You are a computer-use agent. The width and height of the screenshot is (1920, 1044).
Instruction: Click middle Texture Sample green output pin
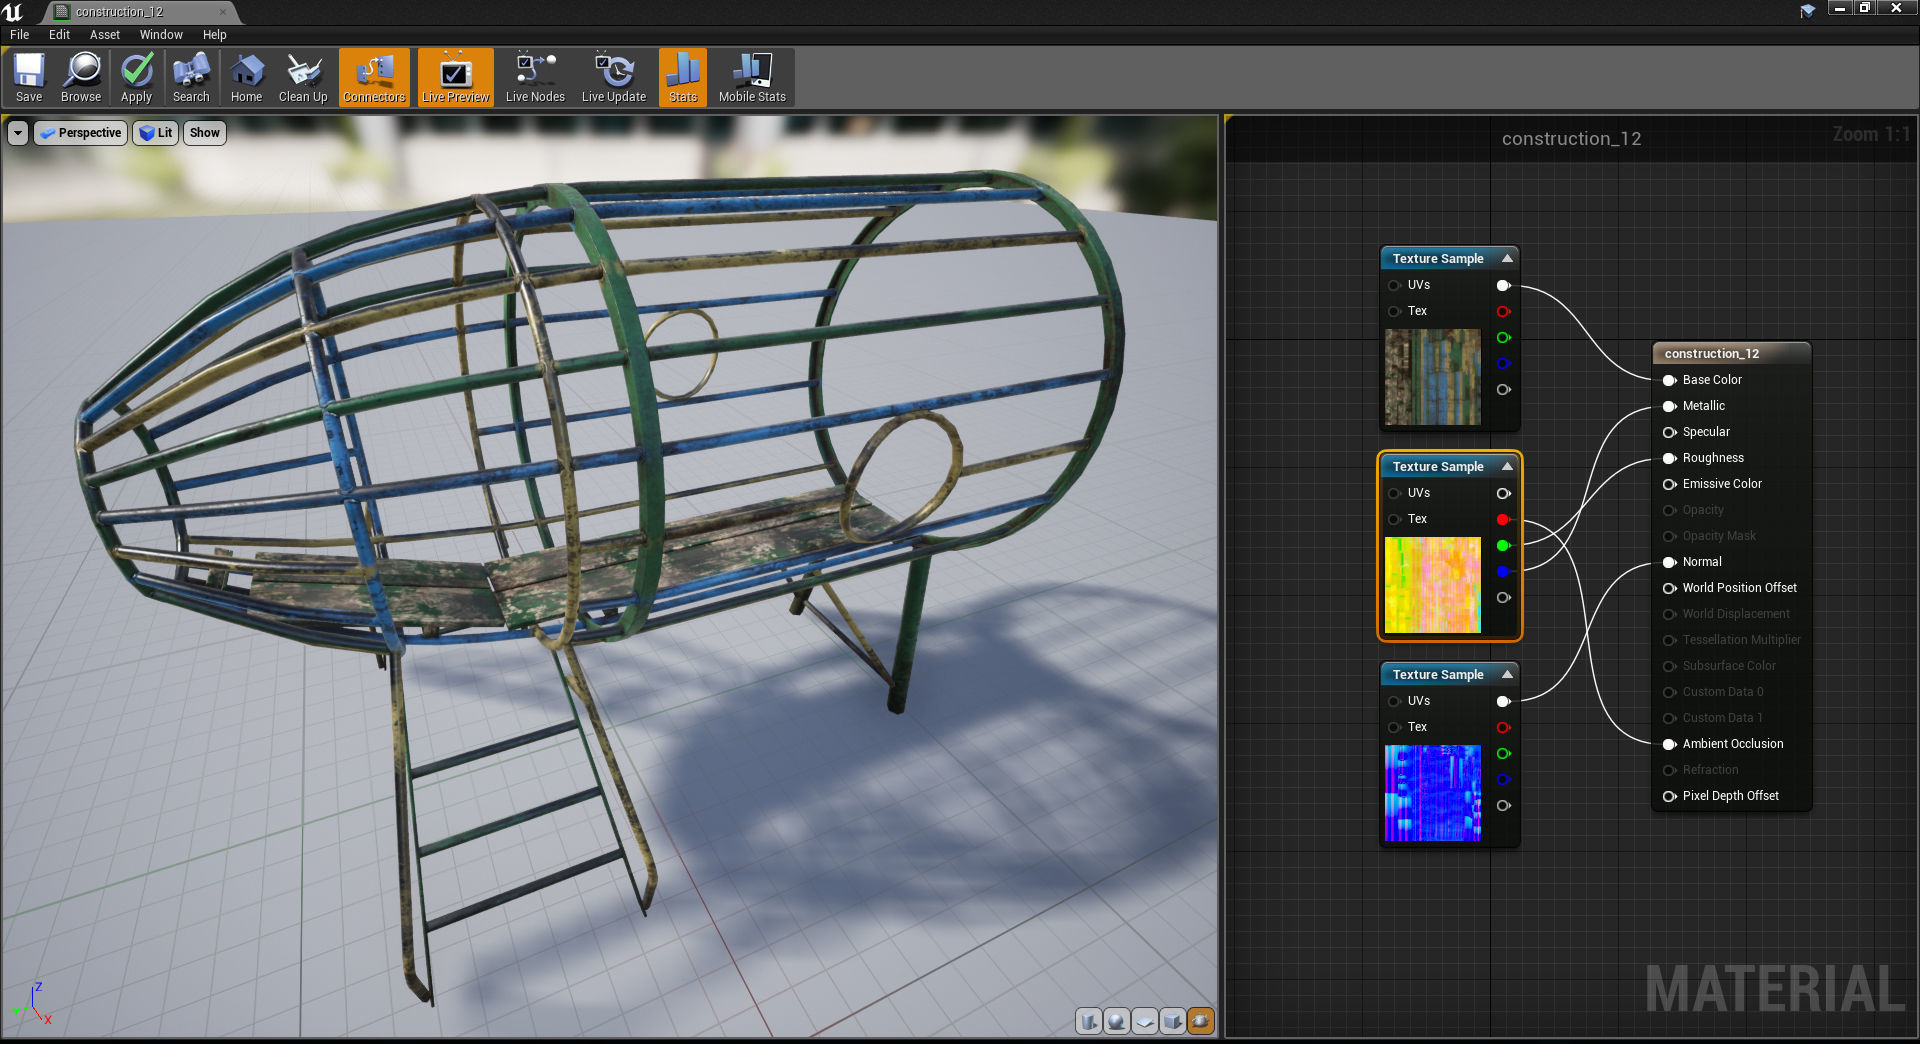pyautogui.click(x=1503, y=545)
